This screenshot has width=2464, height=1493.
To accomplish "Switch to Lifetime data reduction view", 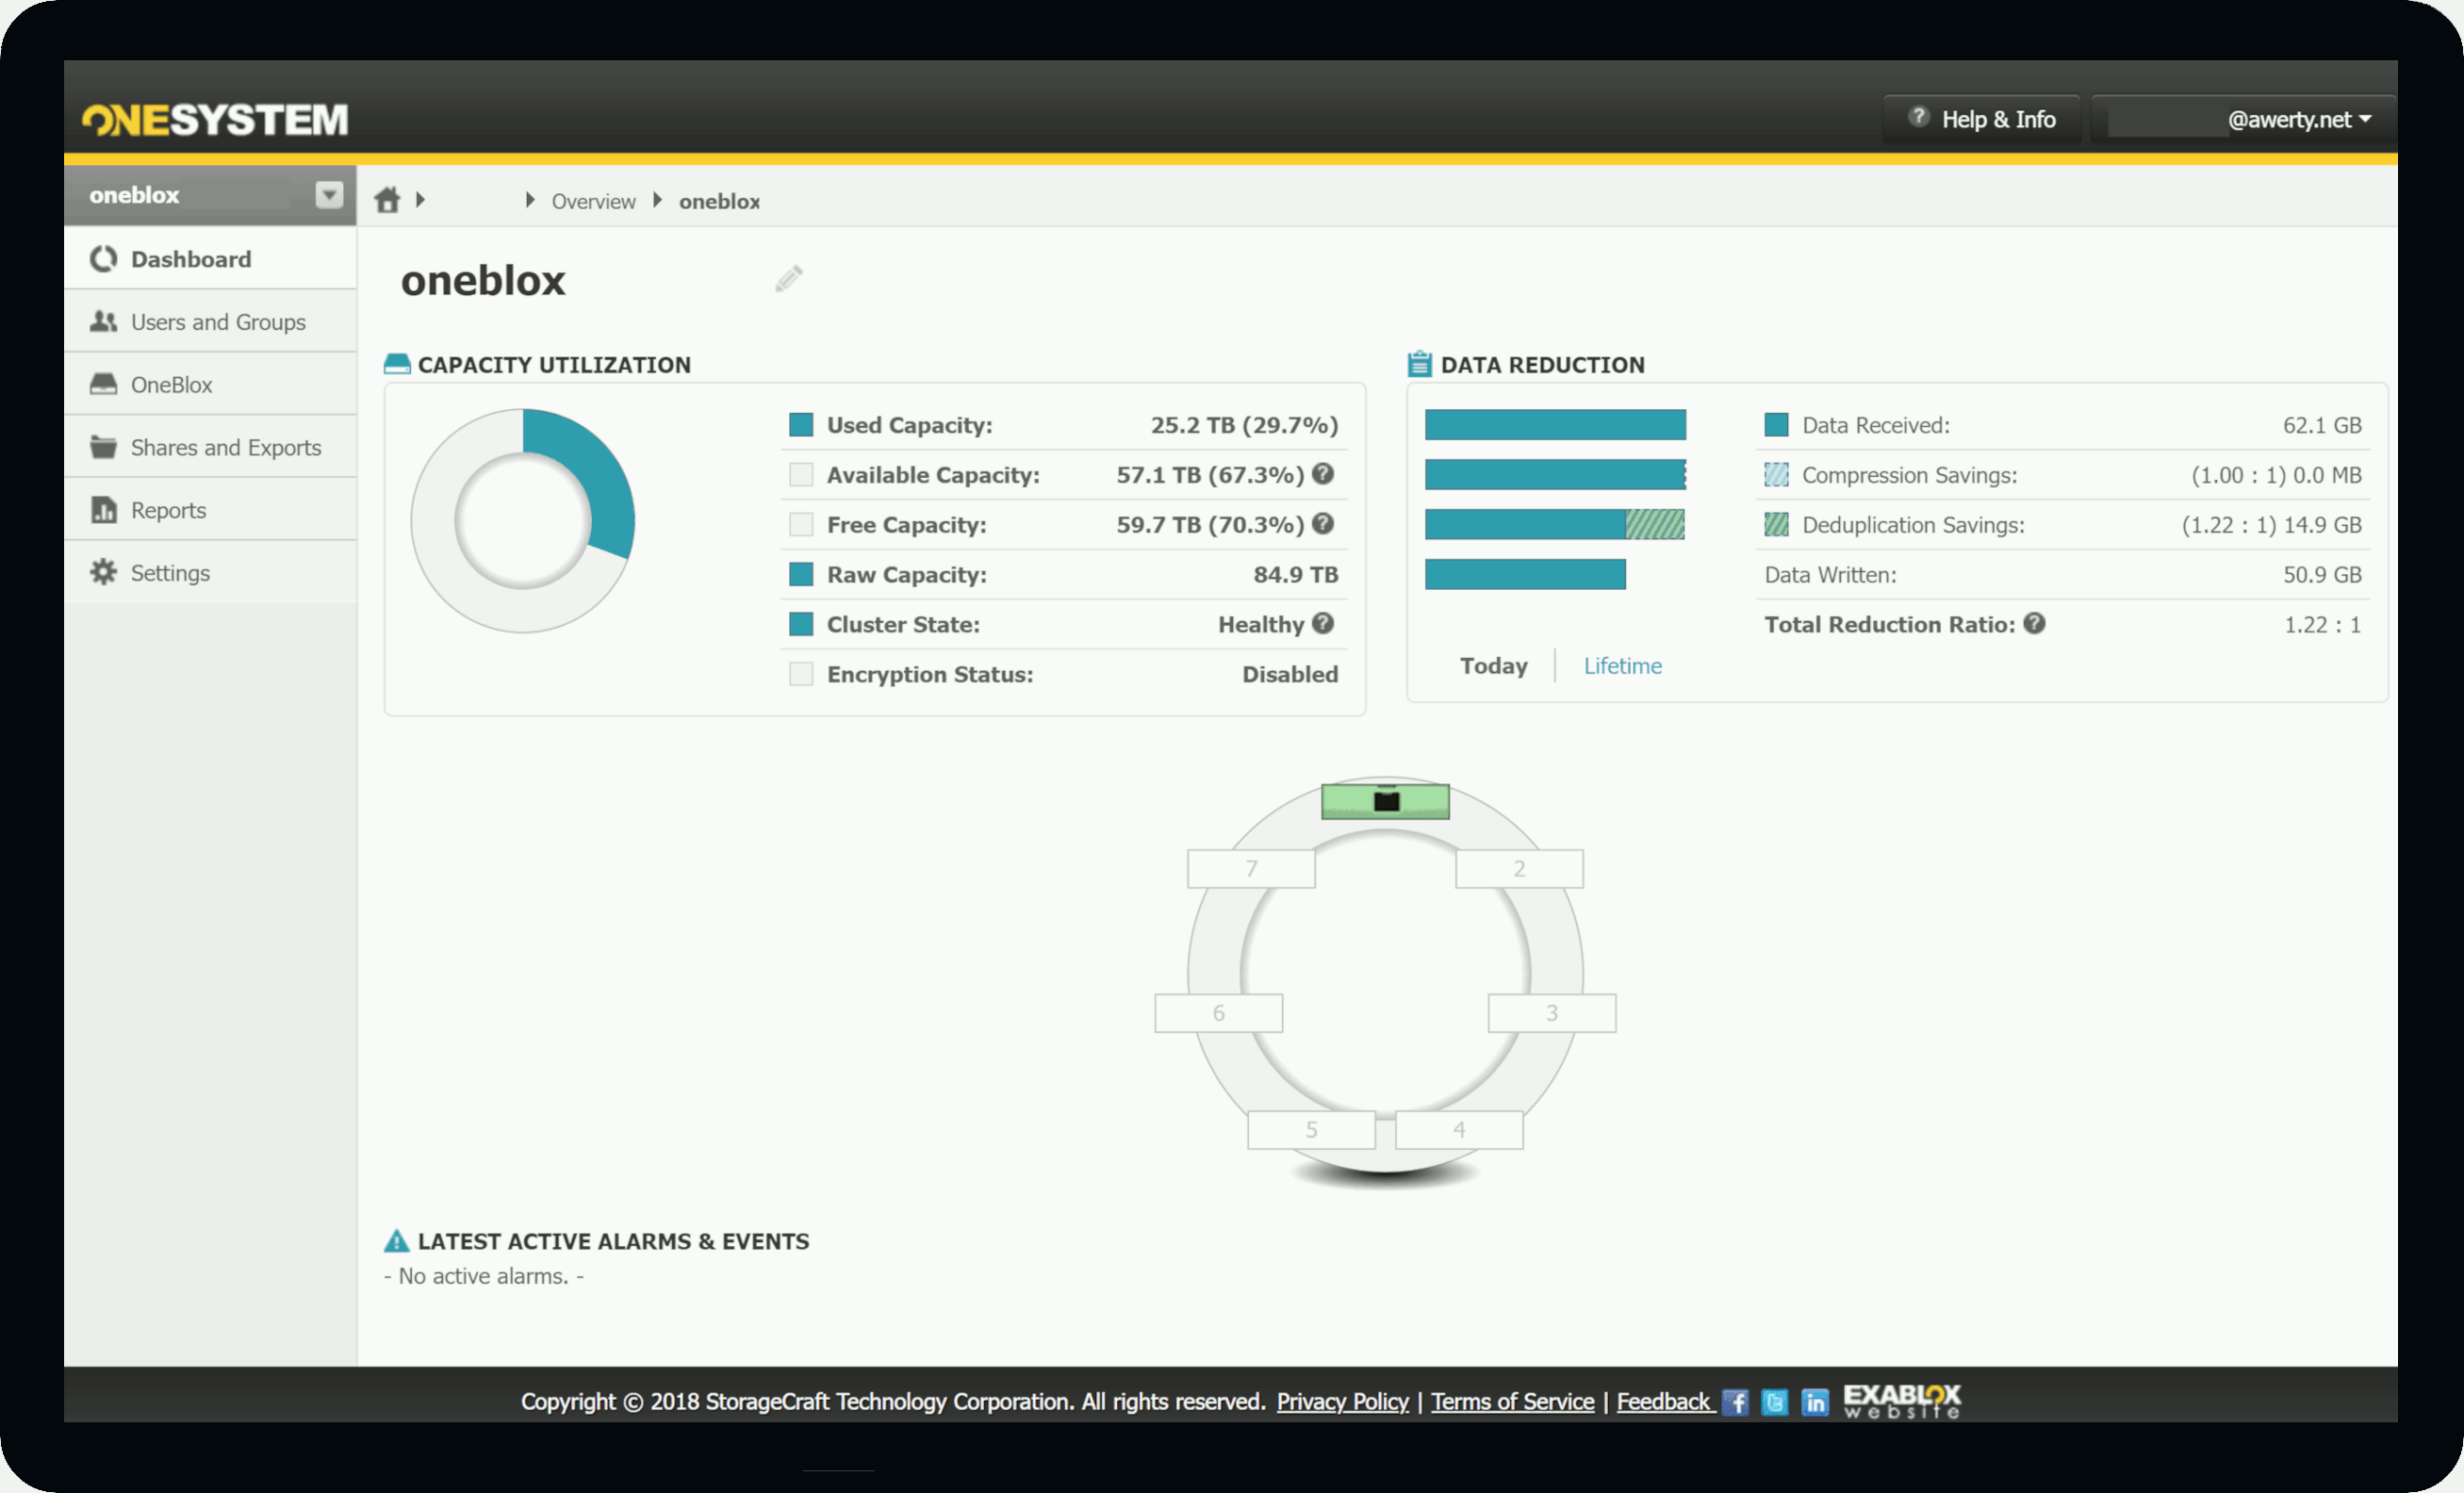I will click(x=1621, y=666).
